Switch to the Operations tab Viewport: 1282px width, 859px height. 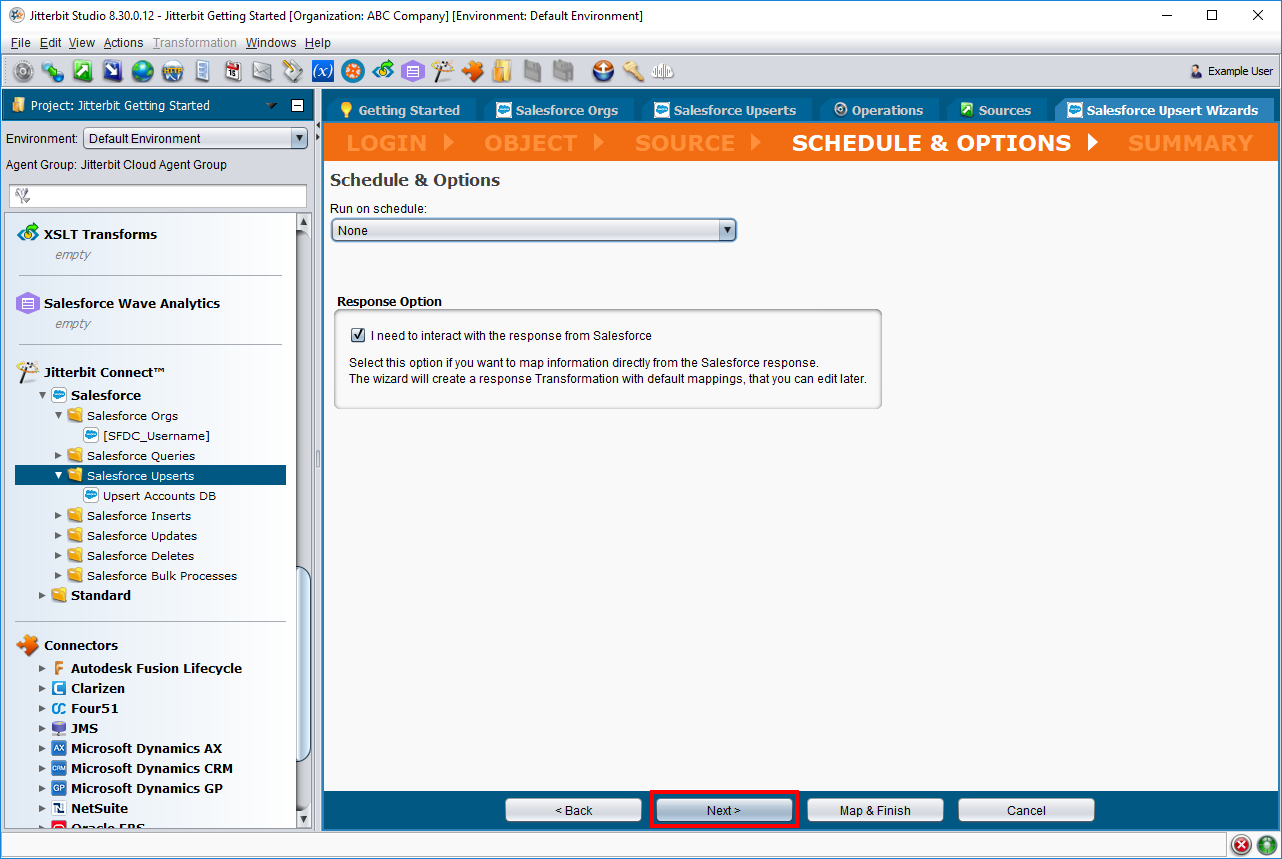point(877,110)
